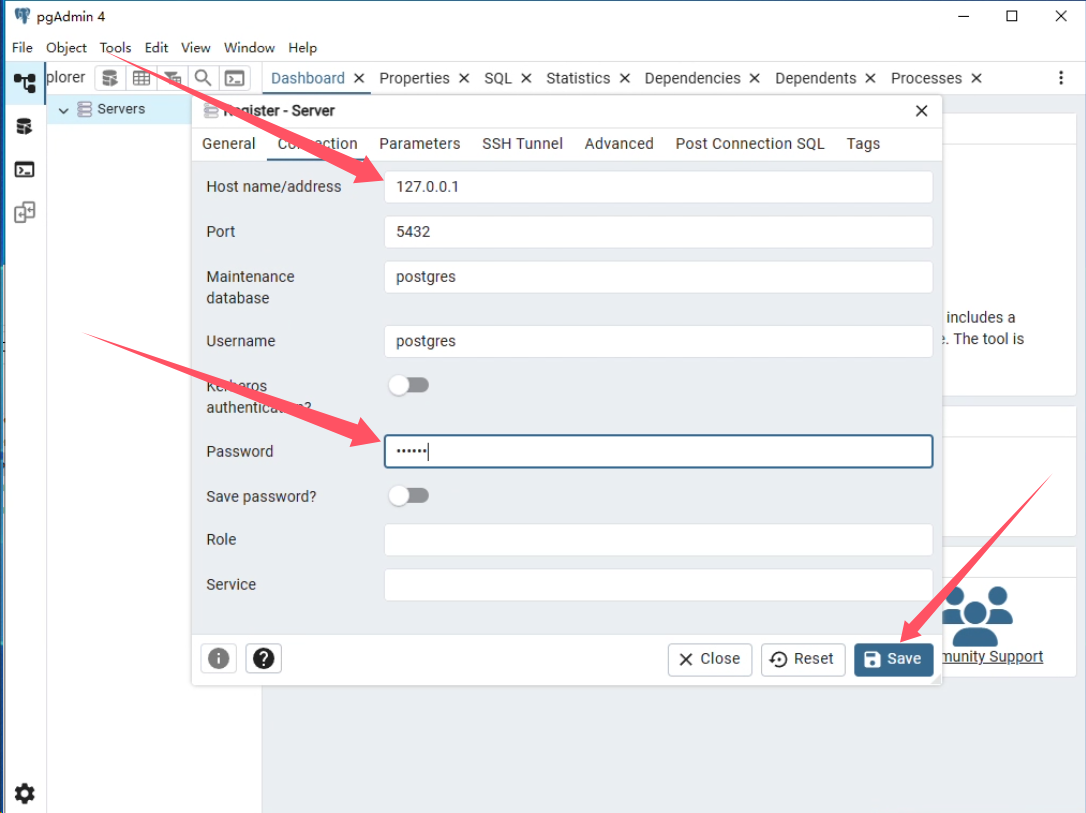Switch to the Parameters tab
This screenshot has width=1086, height=813.
tap(420, 143)
